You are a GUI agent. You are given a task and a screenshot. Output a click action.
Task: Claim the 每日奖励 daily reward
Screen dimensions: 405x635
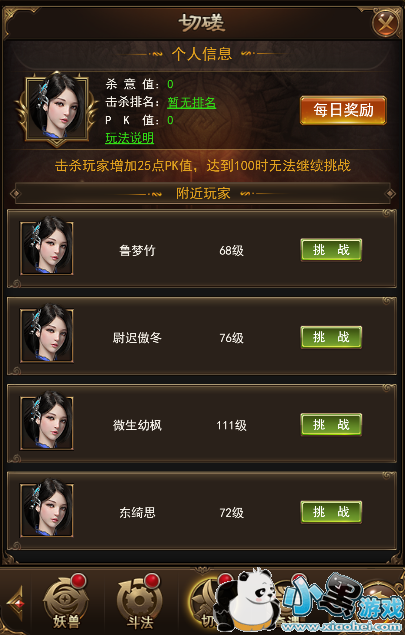343,110
